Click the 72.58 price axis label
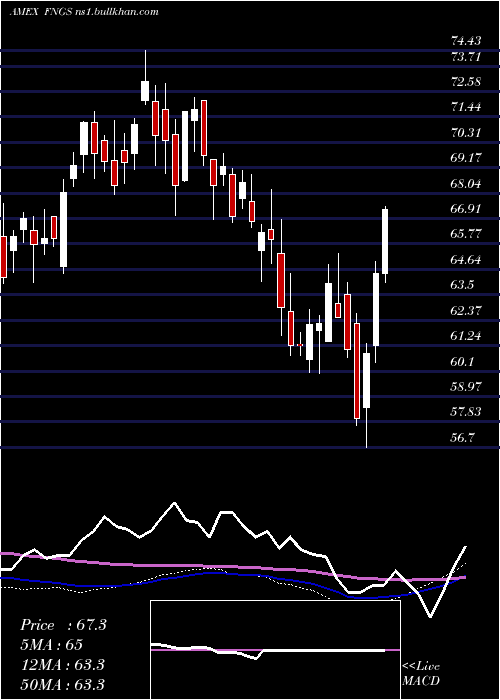 (x=466, y=82)
